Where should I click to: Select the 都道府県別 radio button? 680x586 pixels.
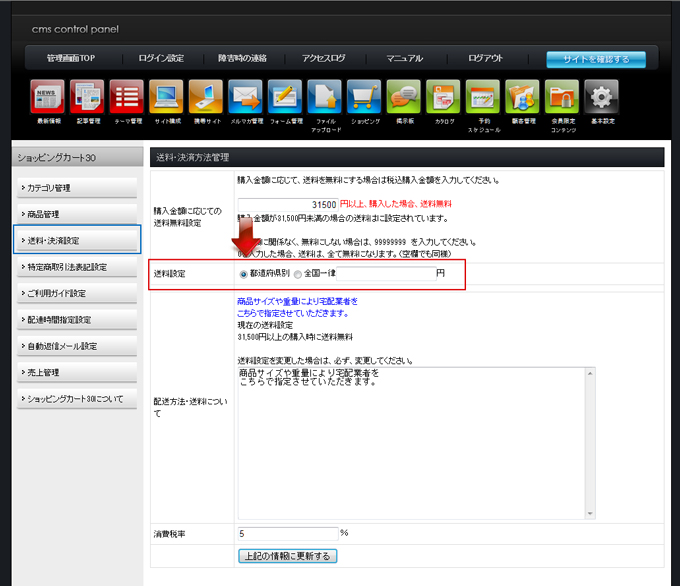[x=245, y=274]
